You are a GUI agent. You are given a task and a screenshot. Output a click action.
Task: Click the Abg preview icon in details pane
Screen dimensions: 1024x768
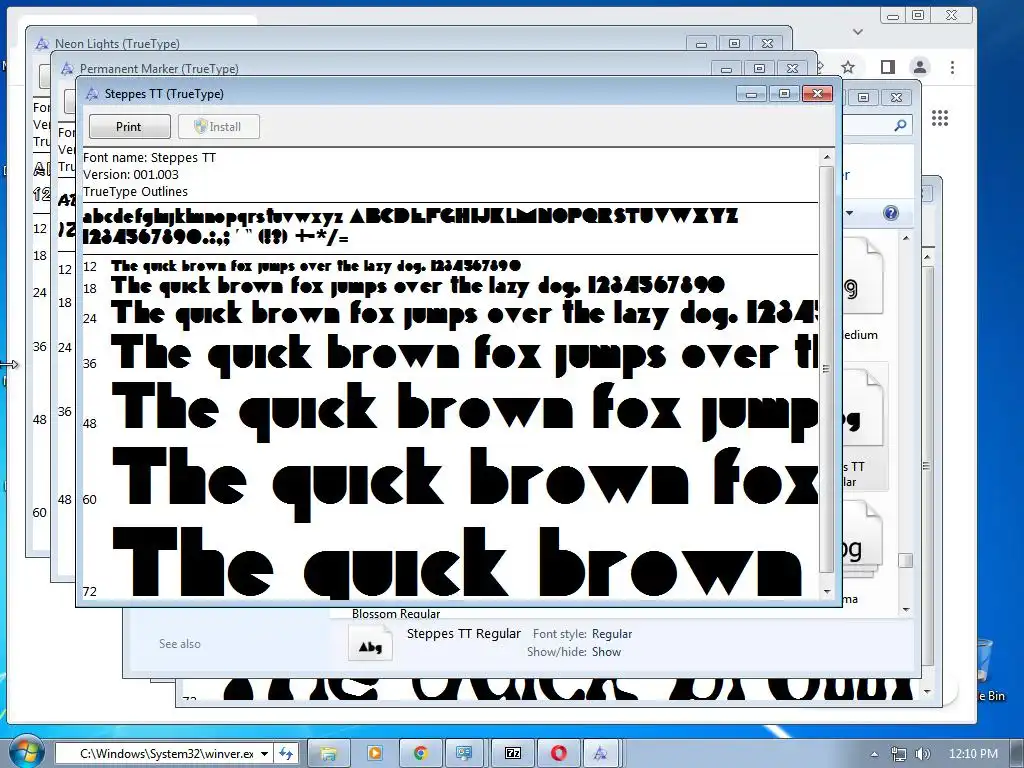(370, 643)
